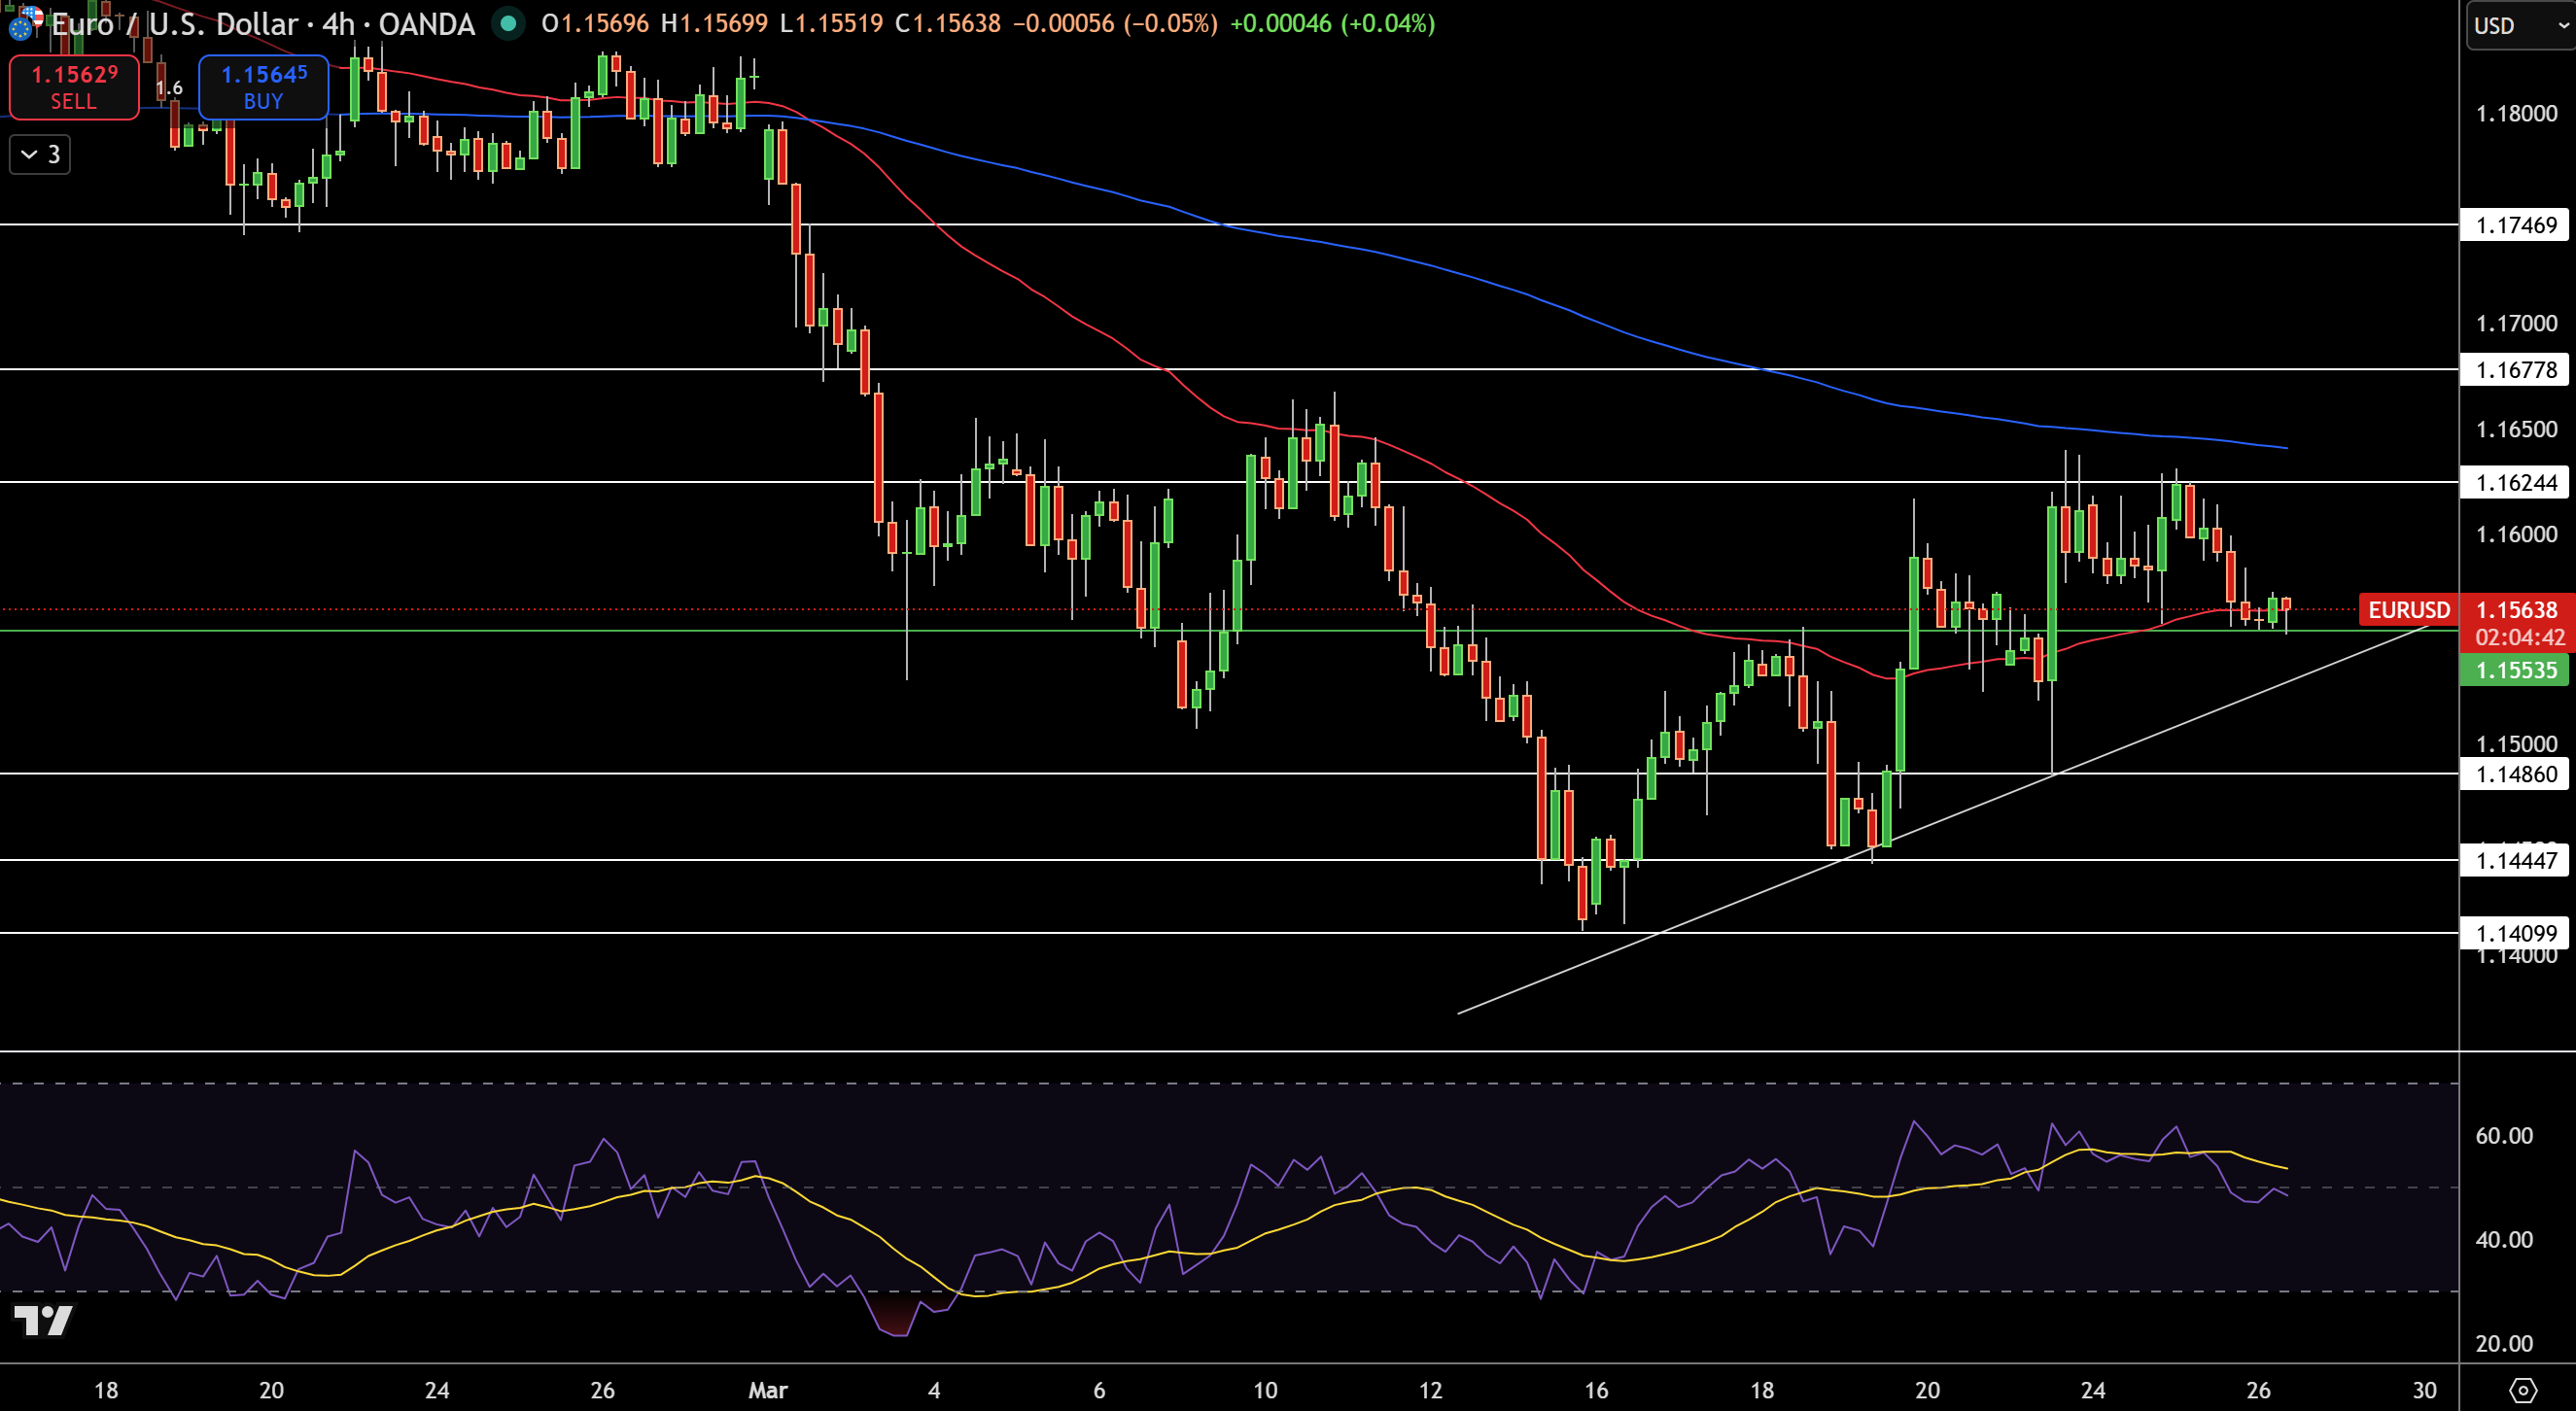Click the current price 1.15638 label
The width and height of the screenshot is (2576, 1411).
pyautogui.click(x=2516, y=610)
